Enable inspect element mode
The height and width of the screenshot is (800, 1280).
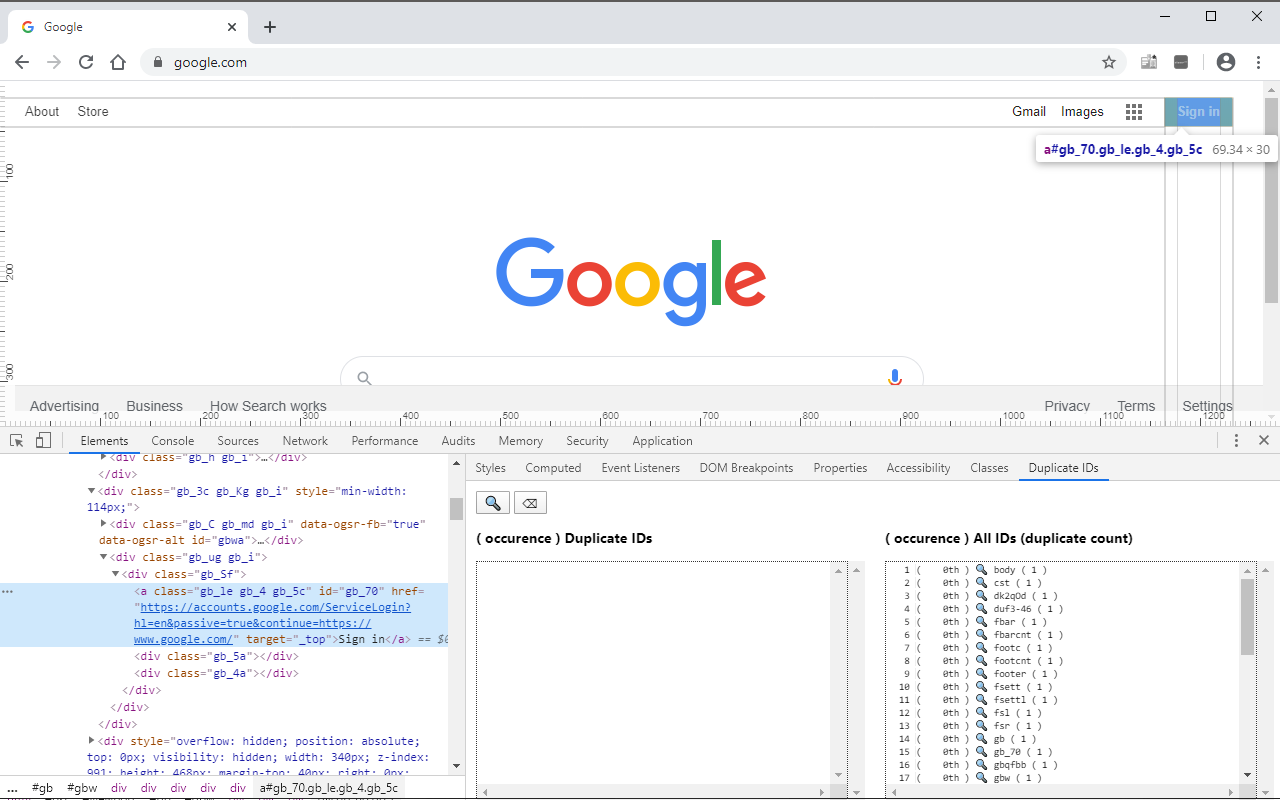16,439
